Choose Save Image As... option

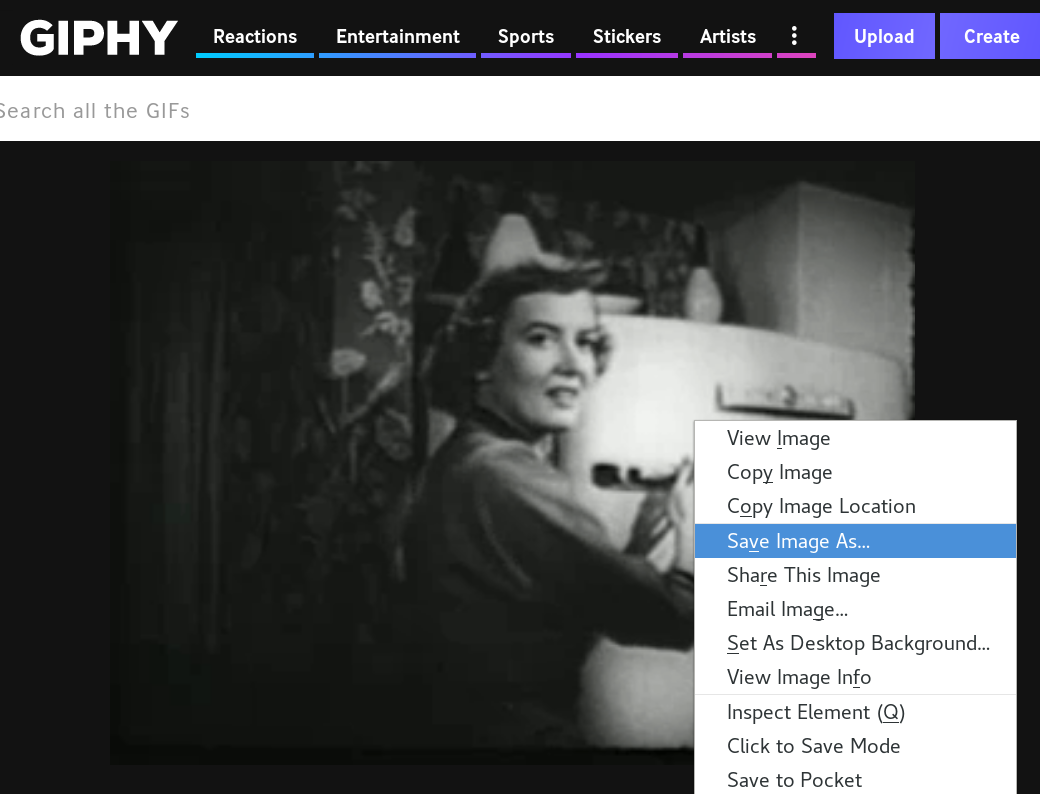[798, 541]
